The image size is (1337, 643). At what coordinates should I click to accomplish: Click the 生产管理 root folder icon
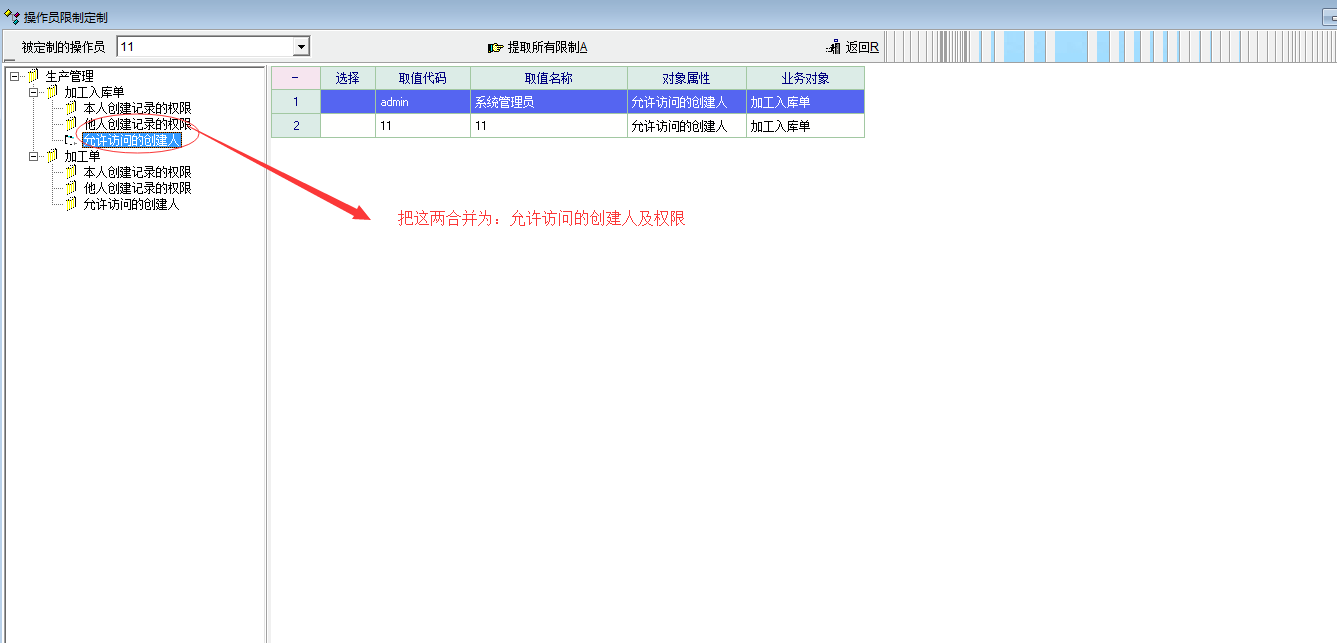coord(33,76)
